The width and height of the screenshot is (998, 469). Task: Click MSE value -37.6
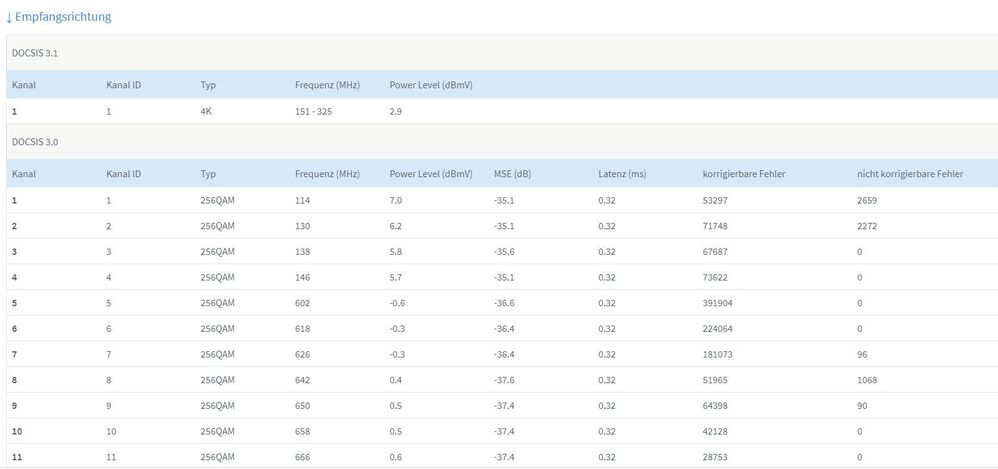504,381
